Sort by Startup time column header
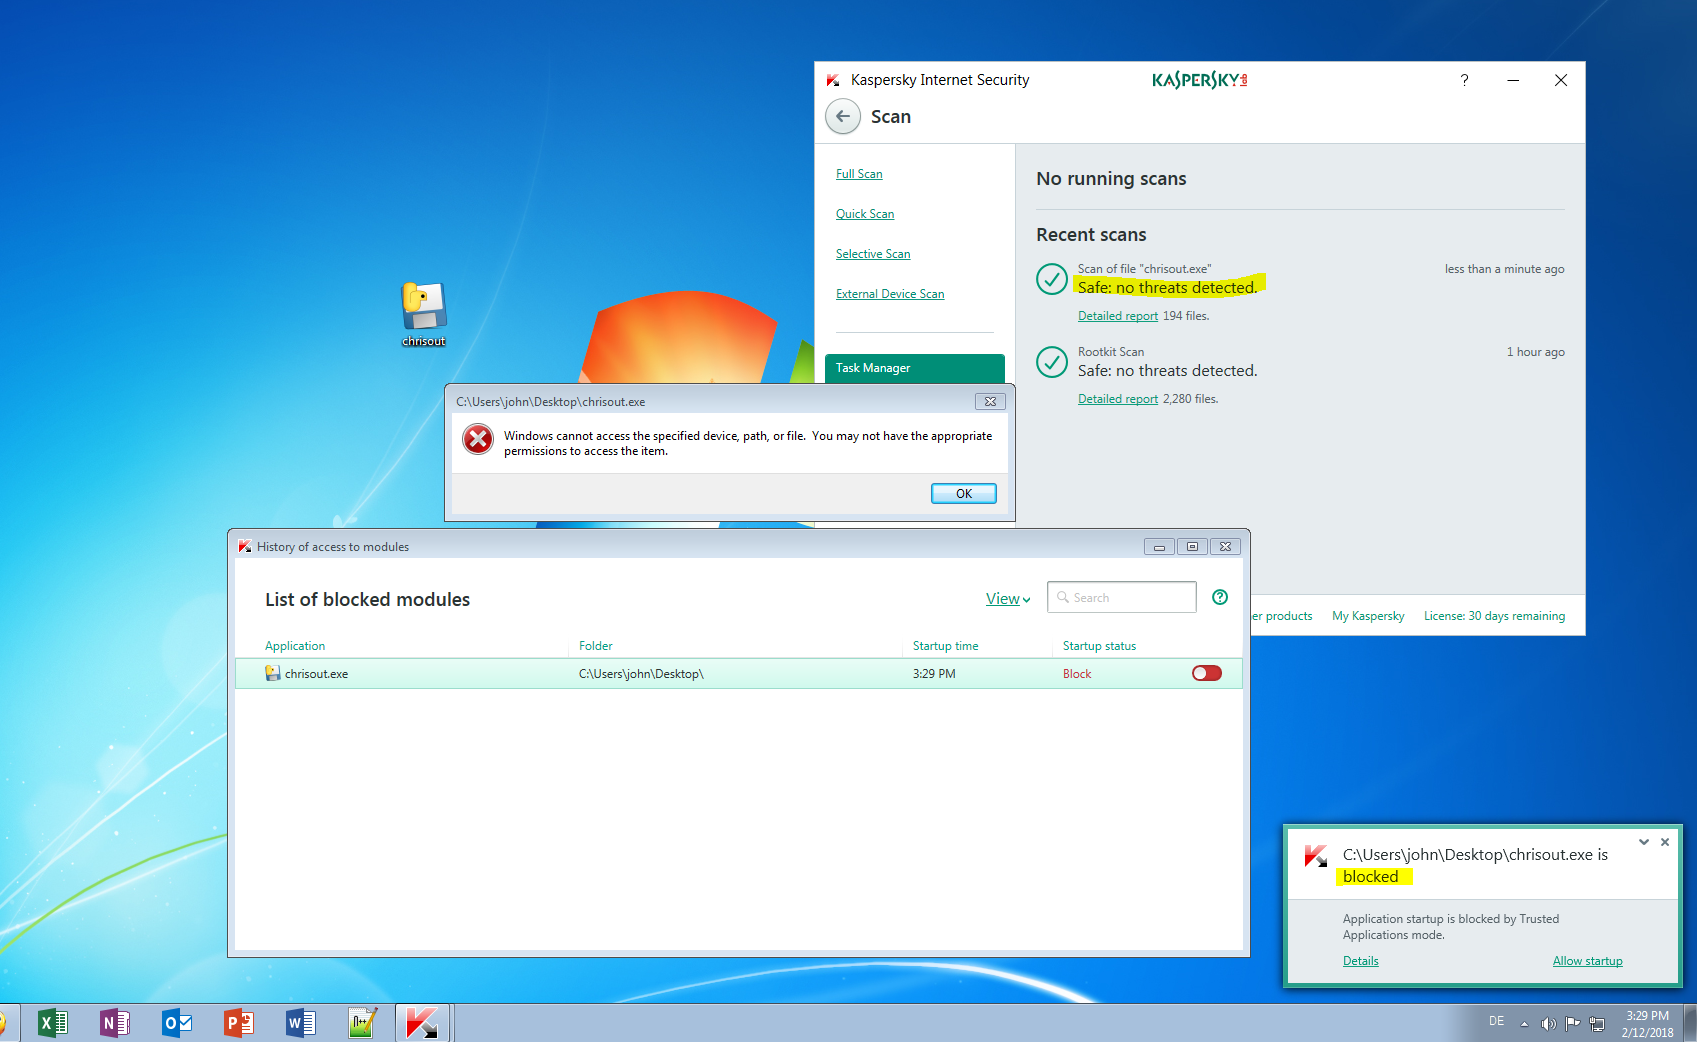Screen dimensions: 1697x1042 coord(945,646)
